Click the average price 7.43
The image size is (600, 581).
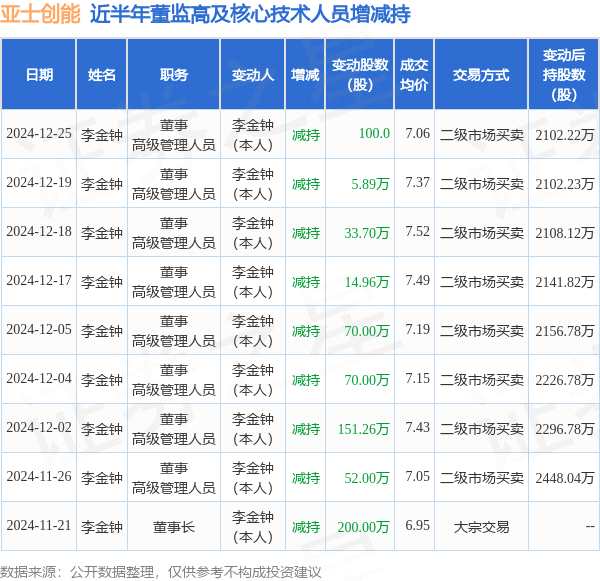point(417,428)
